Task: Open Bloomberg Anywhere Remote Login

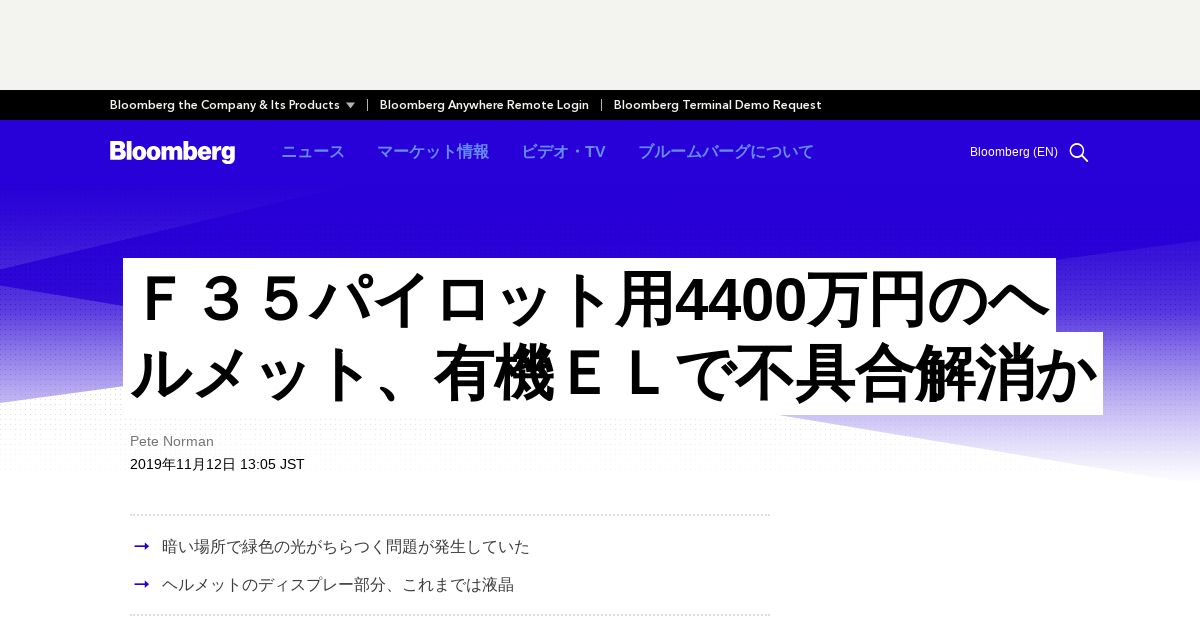Action: coord(484,105)
